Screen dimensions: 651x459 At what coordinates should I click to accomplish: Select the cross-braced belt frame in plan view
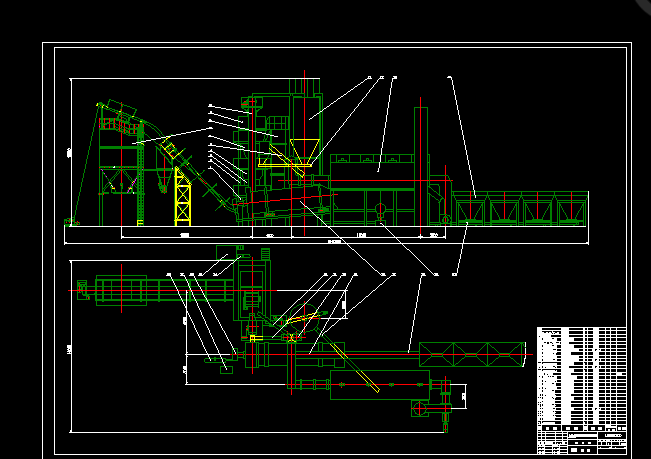[x=471, y=354]
